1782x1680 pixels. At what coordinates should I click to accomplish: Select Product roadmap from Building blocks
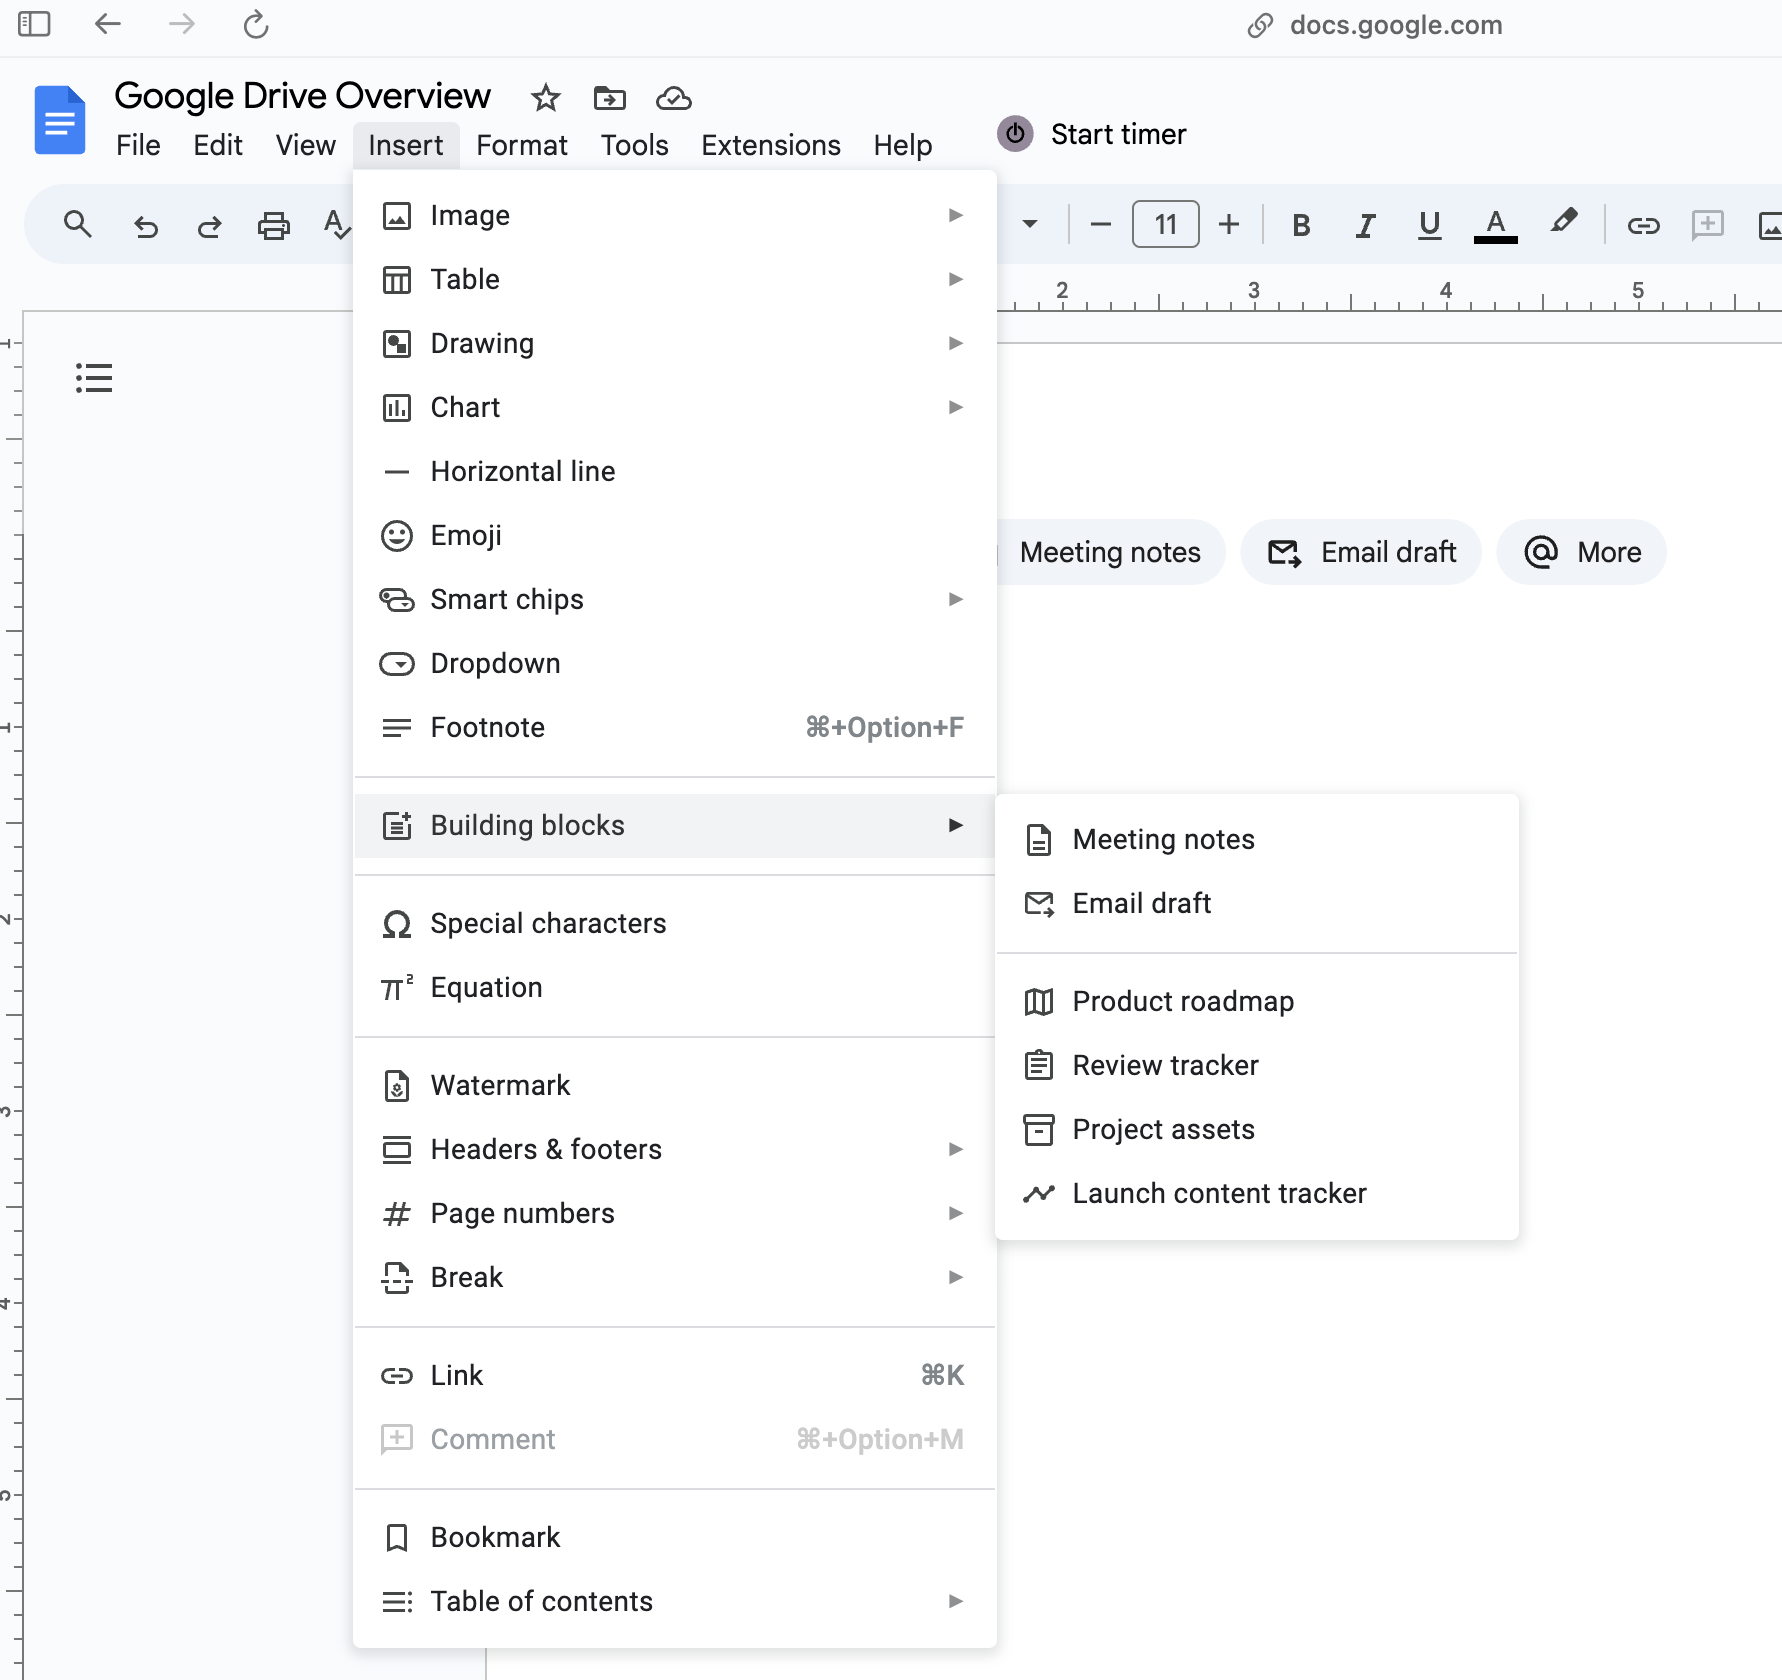point(1183,1001)
